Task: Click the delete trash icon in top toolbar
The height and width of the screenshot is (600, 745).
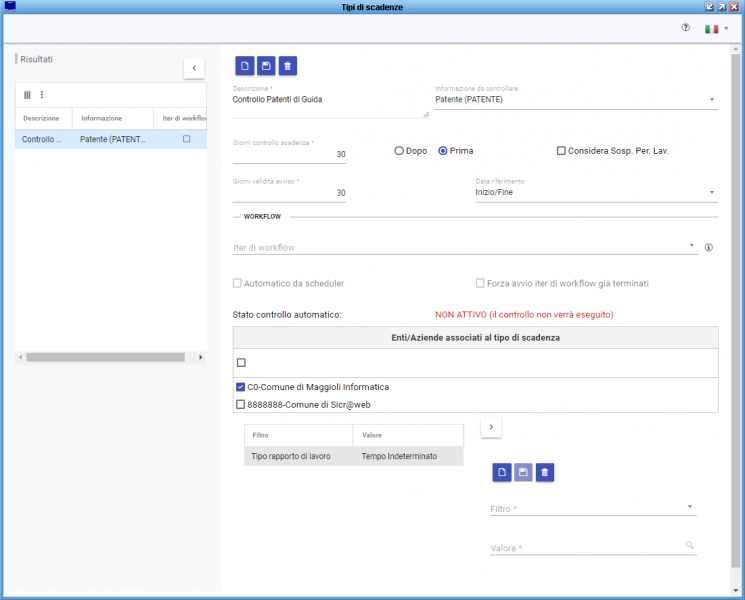Action: (x=288, y=66)
